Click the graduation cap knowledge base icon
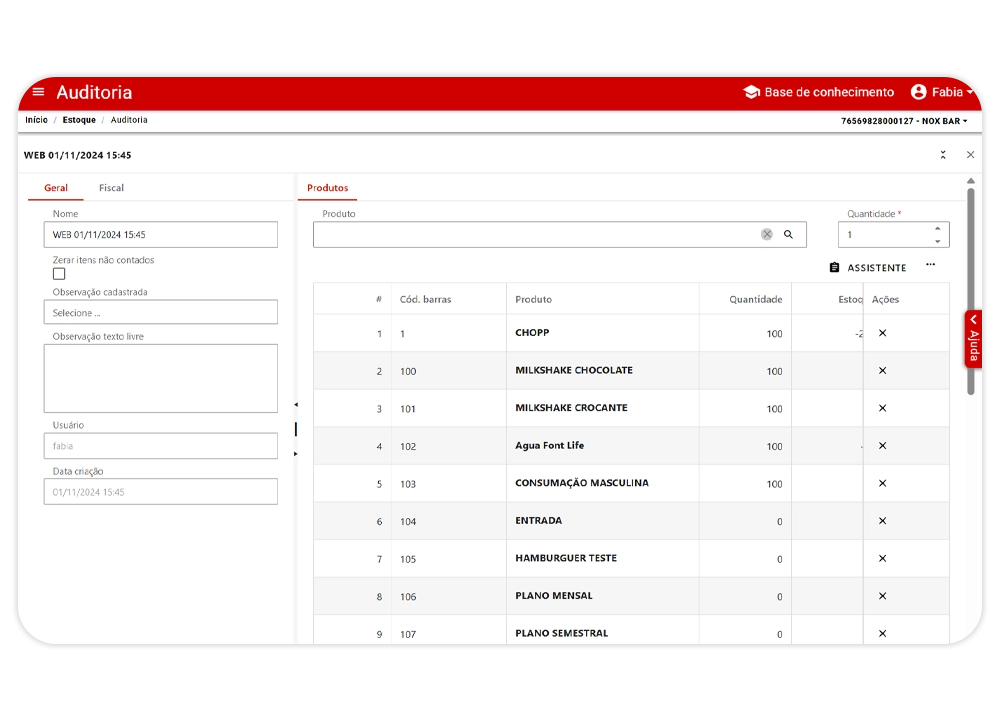The image size is (1000, 720). [x=752, y=92]
